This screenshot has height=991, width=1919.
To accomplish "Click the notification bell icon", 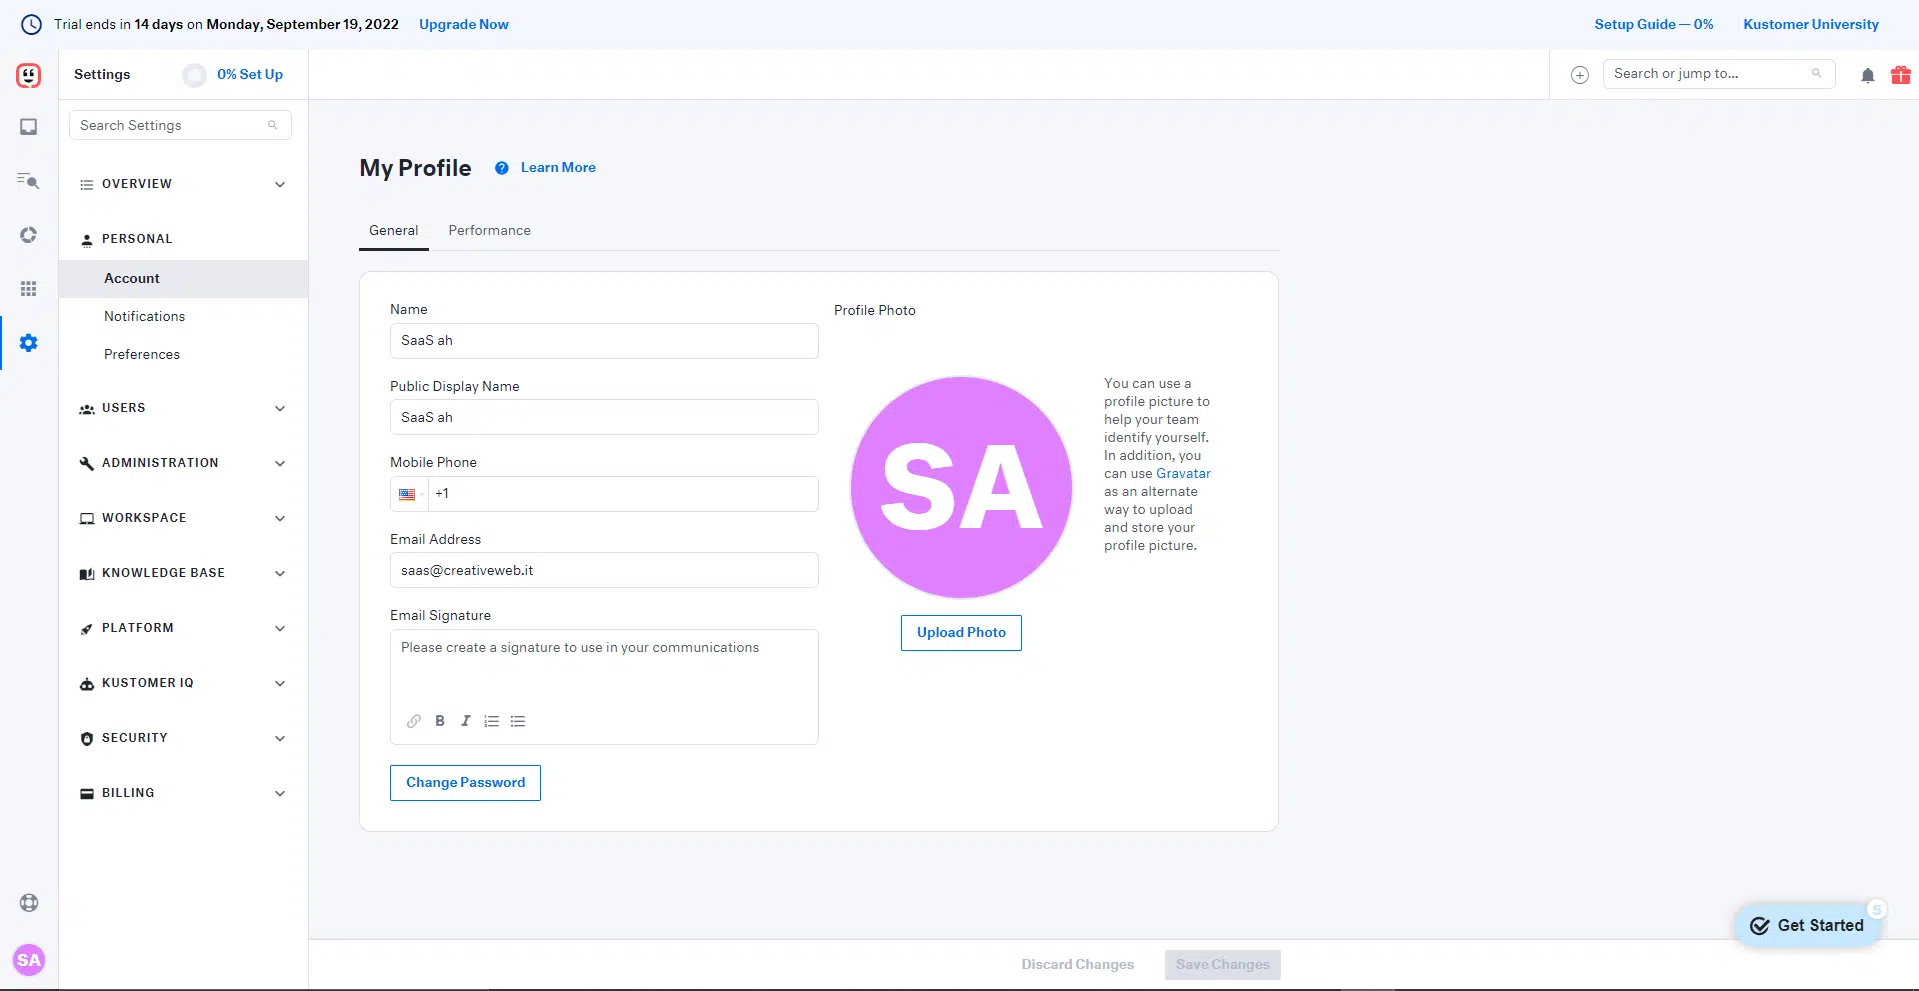I will coord(1867,75).
